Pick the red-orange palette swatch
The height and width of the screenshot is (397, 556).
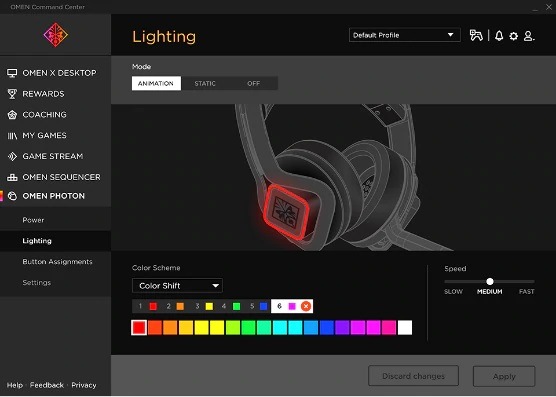[155, 328]
